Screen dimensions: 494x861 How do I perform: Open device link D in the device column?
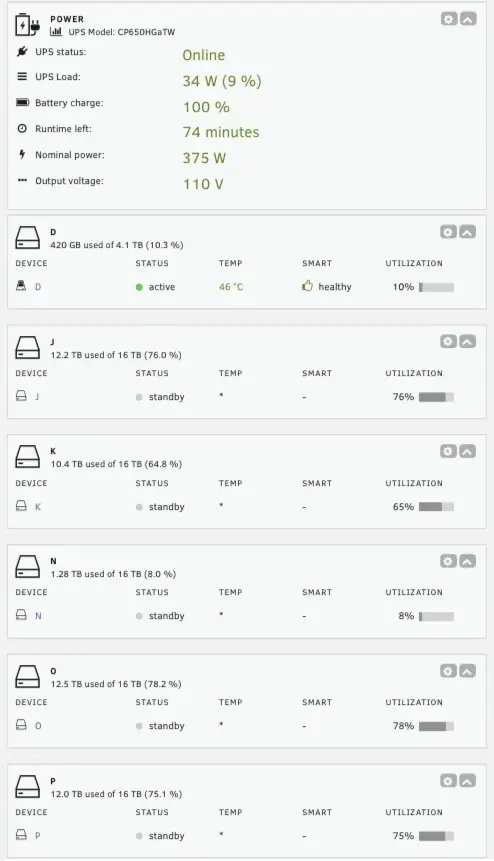[38, 287]
